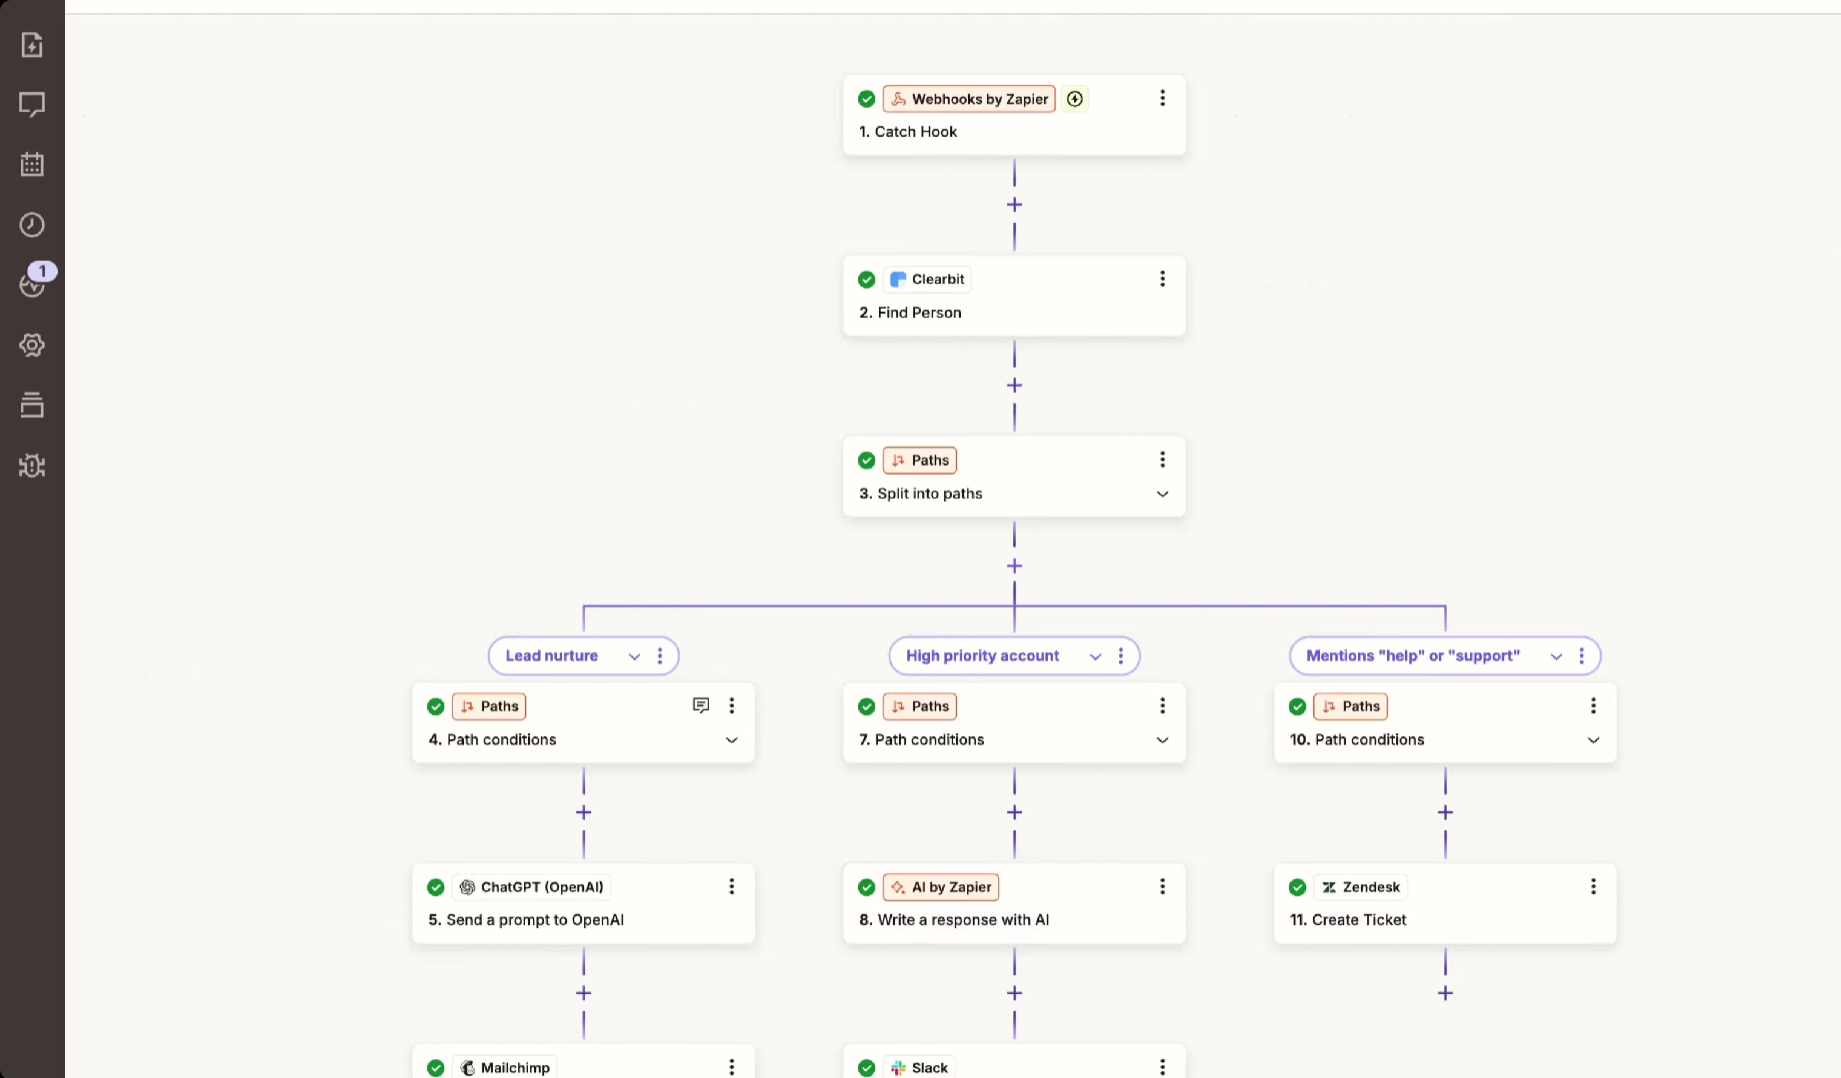Viewport: 1841px width, 1078px height.
Task: Select the 5. Send a prompt to OpenAI text
Action: 526,920
